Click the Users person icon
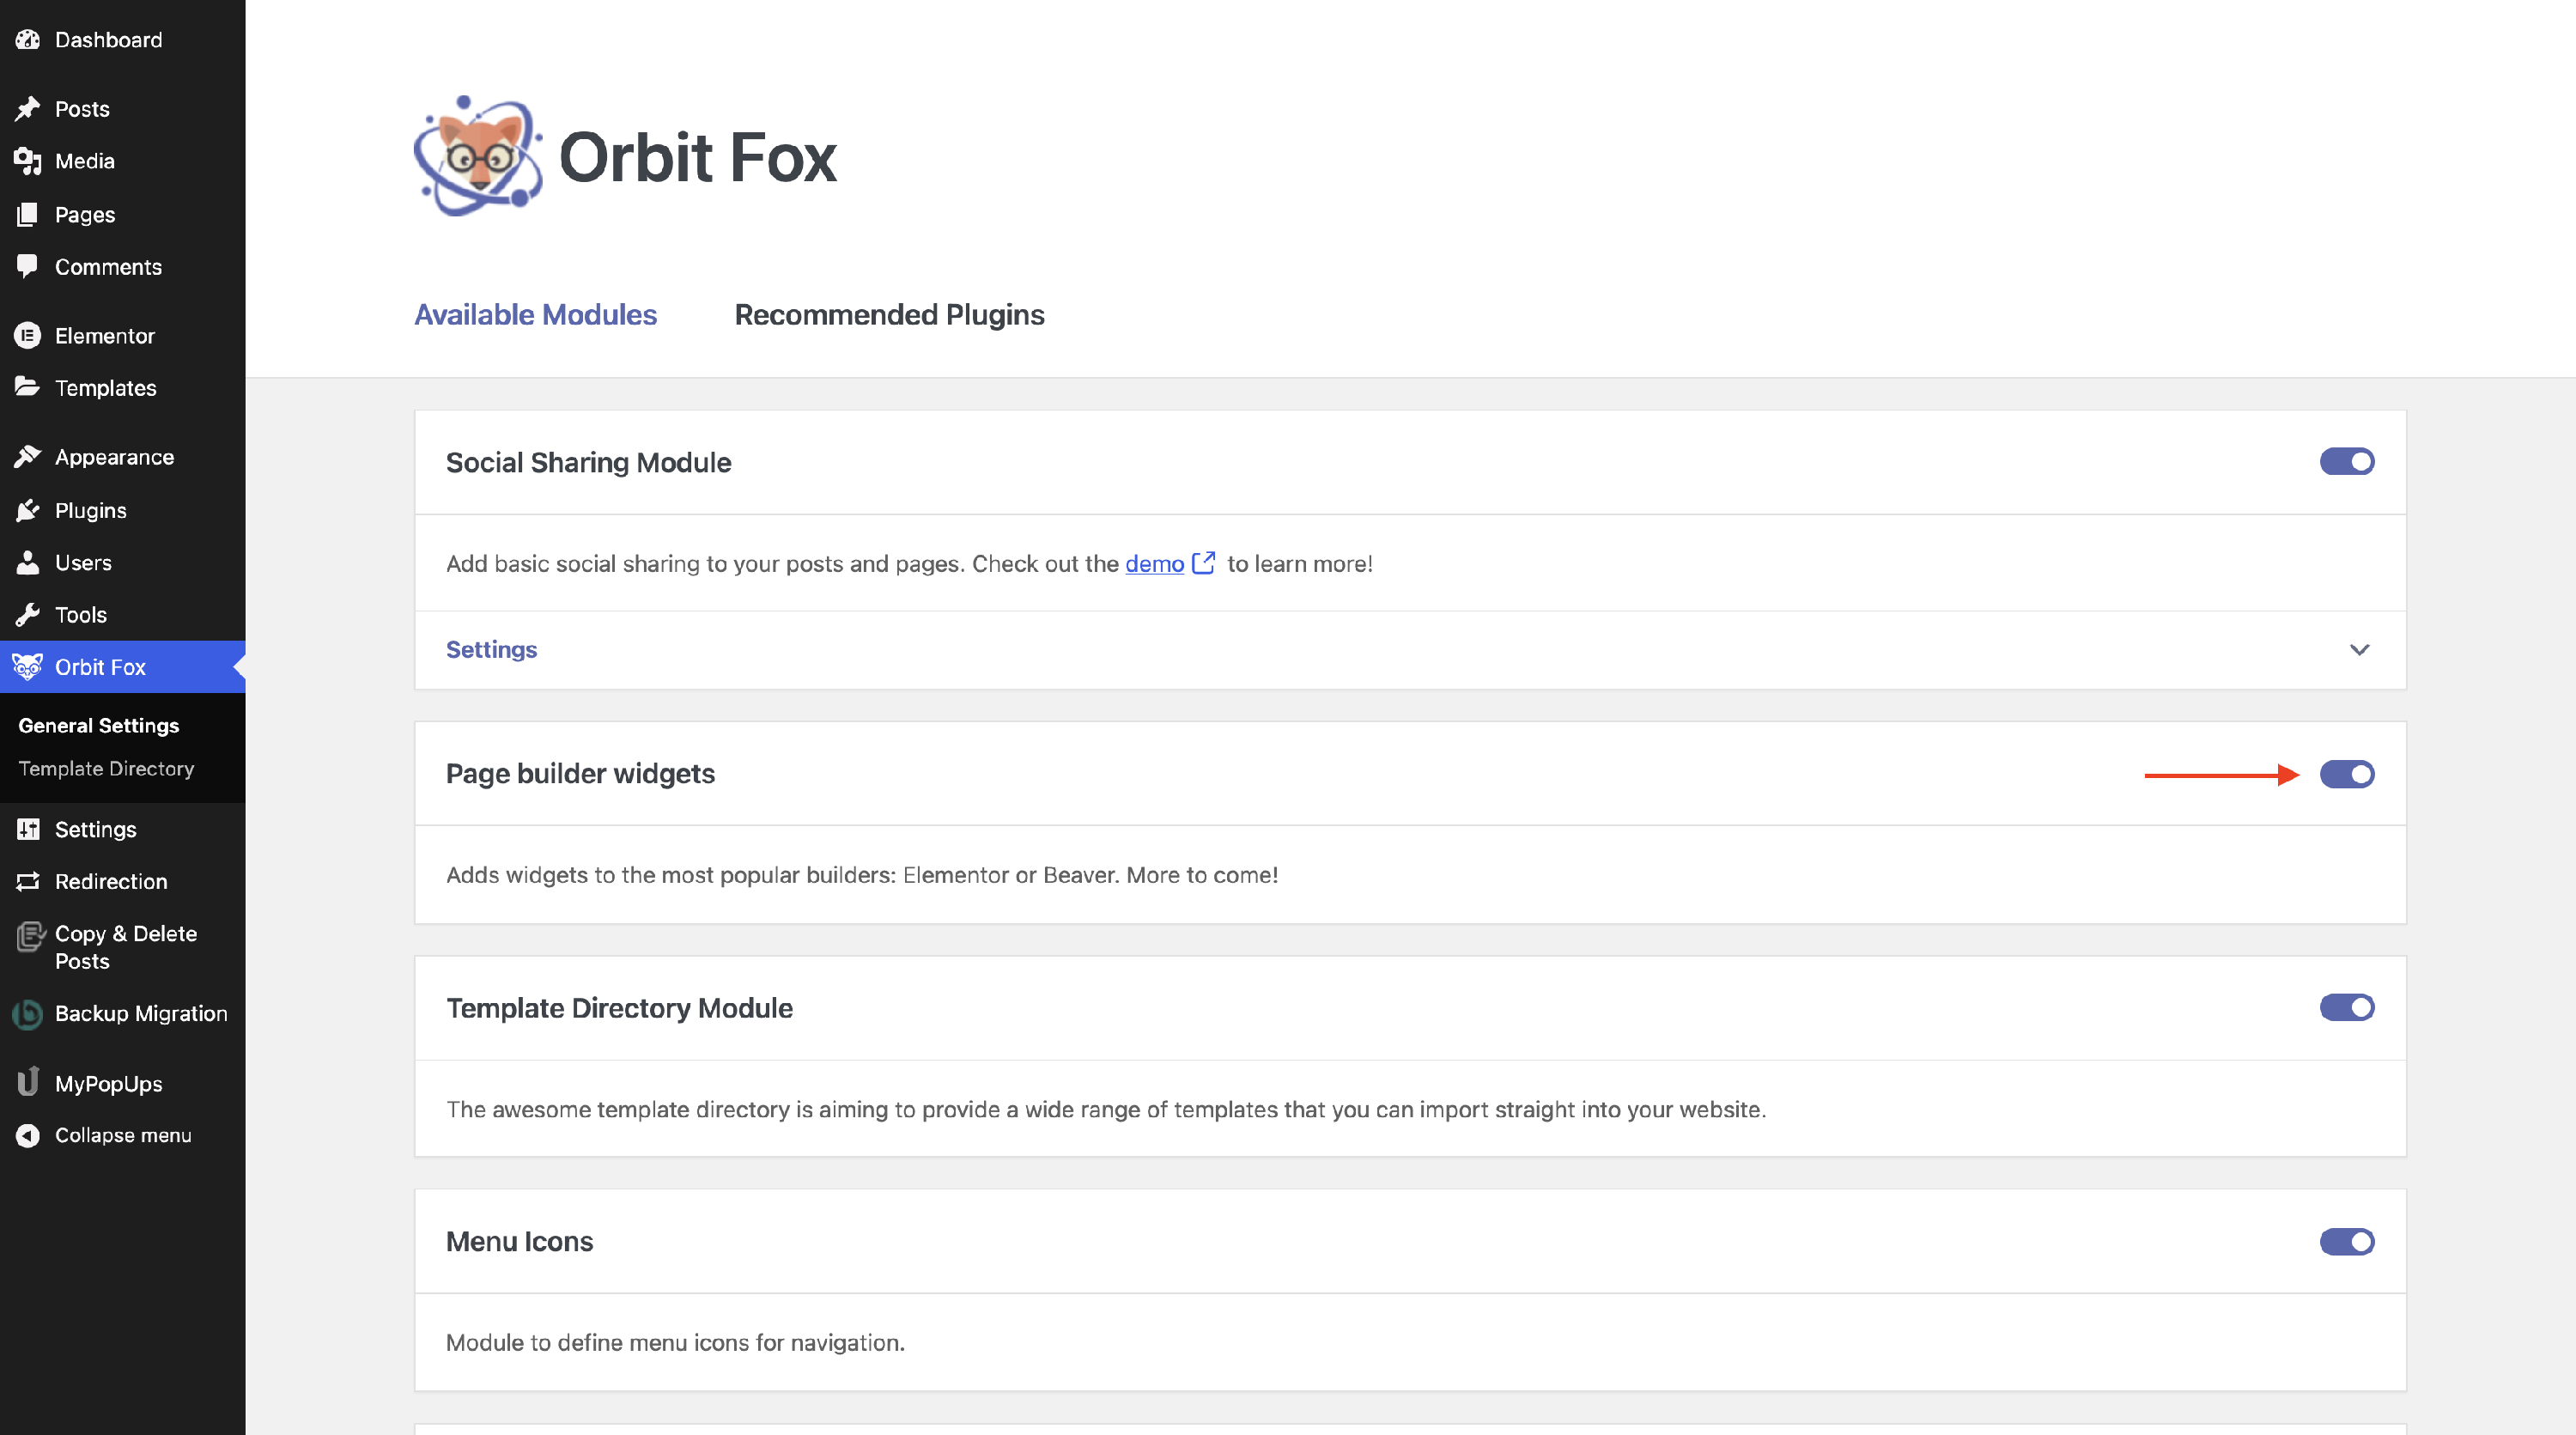2576x1435 pixels. click(28, 562)
